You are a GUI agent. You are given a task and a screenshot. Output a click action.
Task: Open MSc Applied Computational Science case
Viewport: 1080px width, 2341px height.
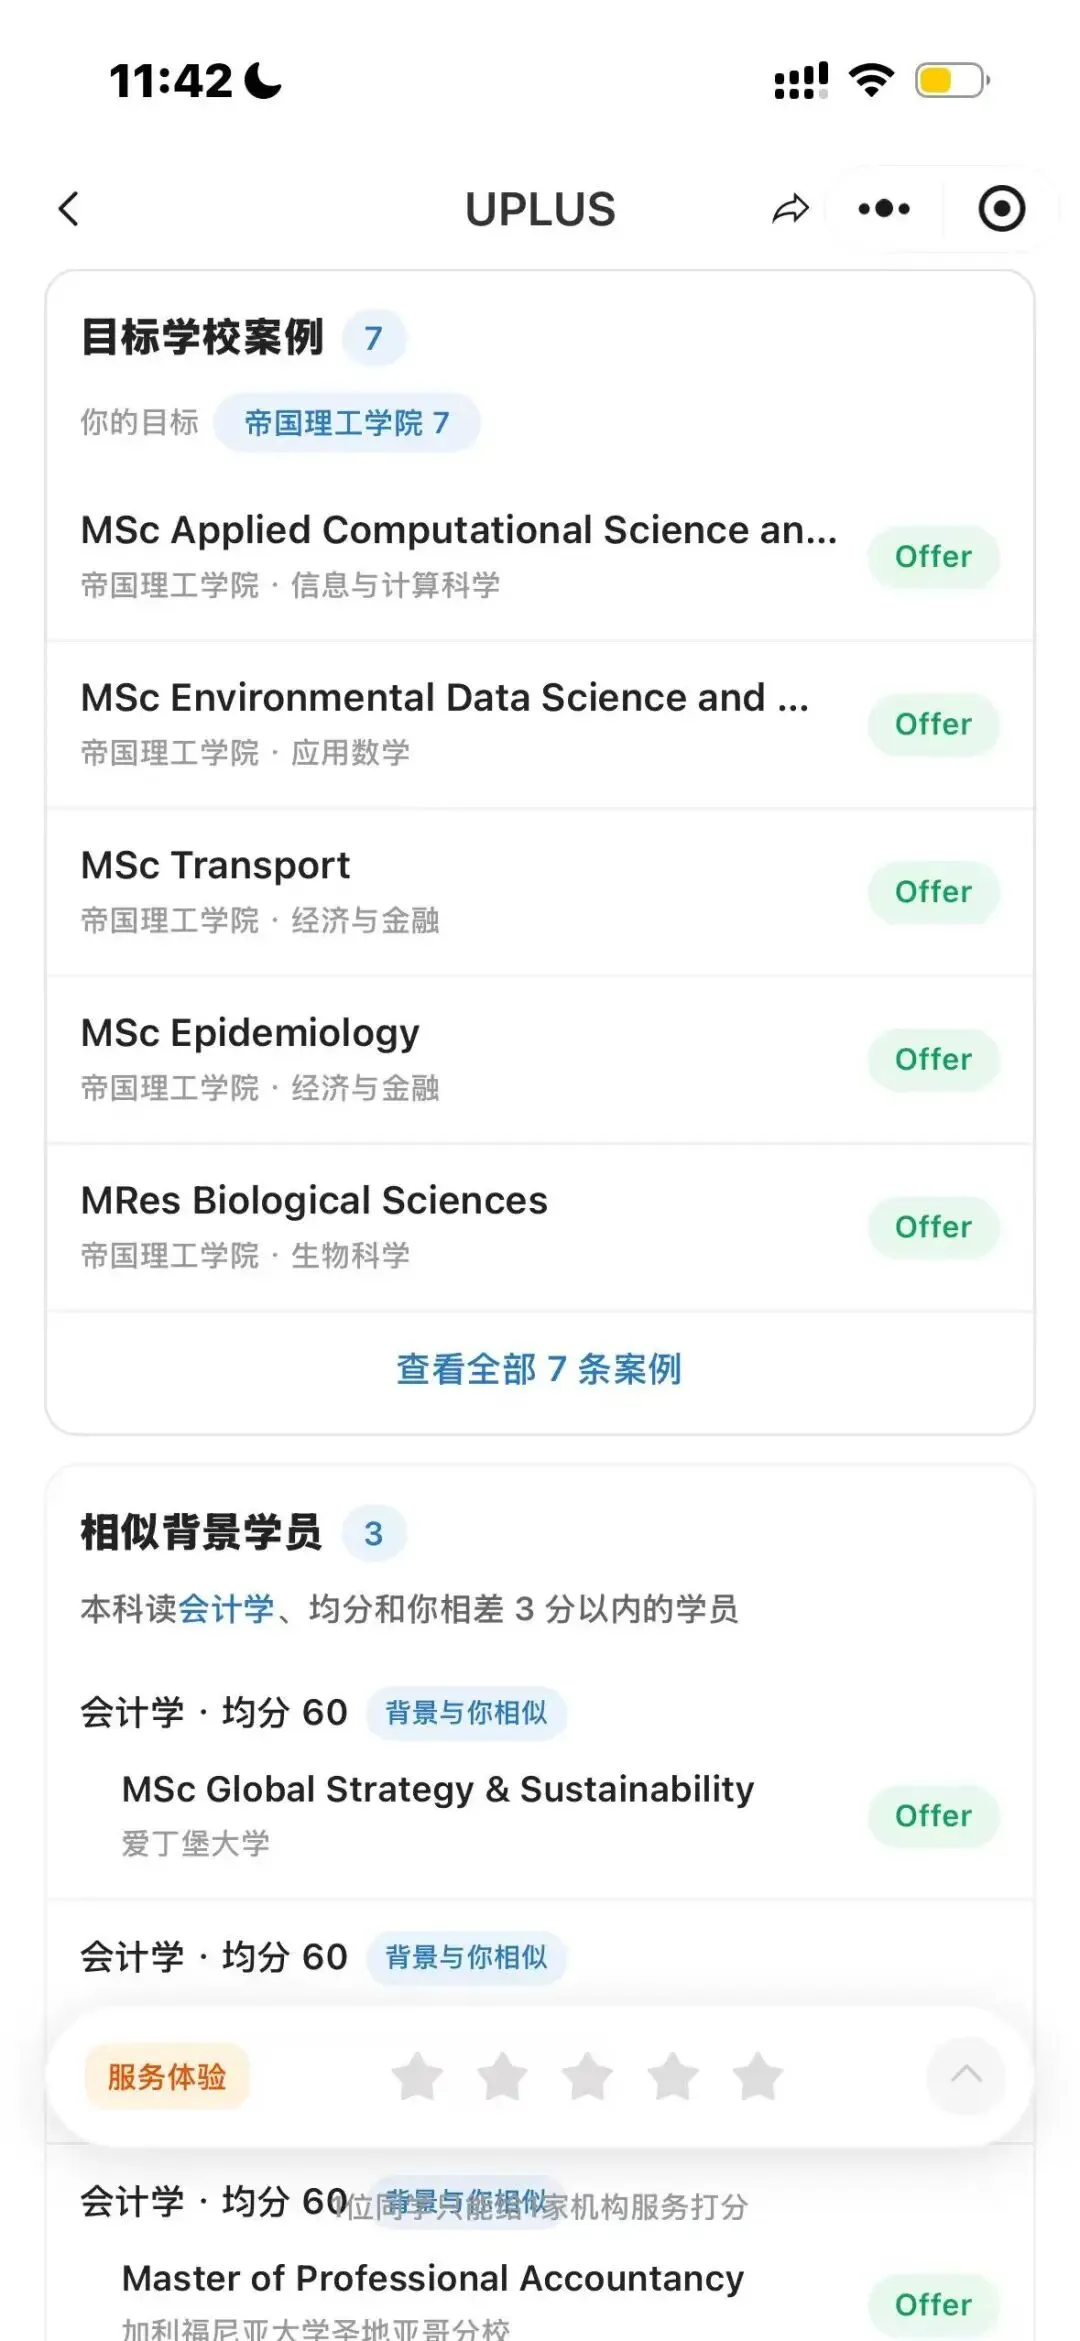(540, 556)
